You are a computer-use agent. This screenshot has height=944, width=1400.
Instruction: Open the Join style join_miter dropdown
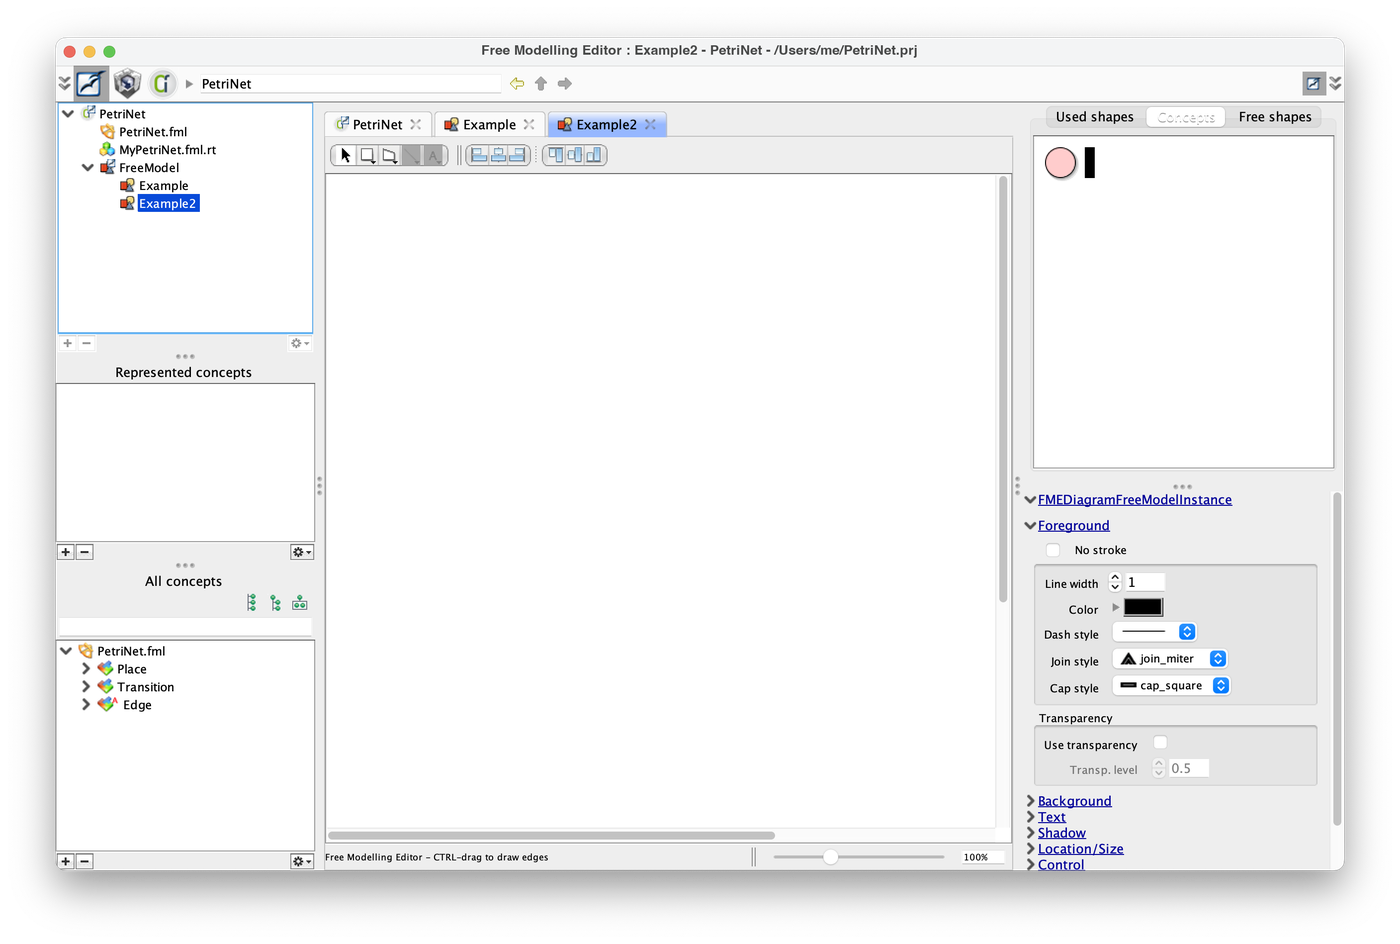click(x=1170, y=659)
